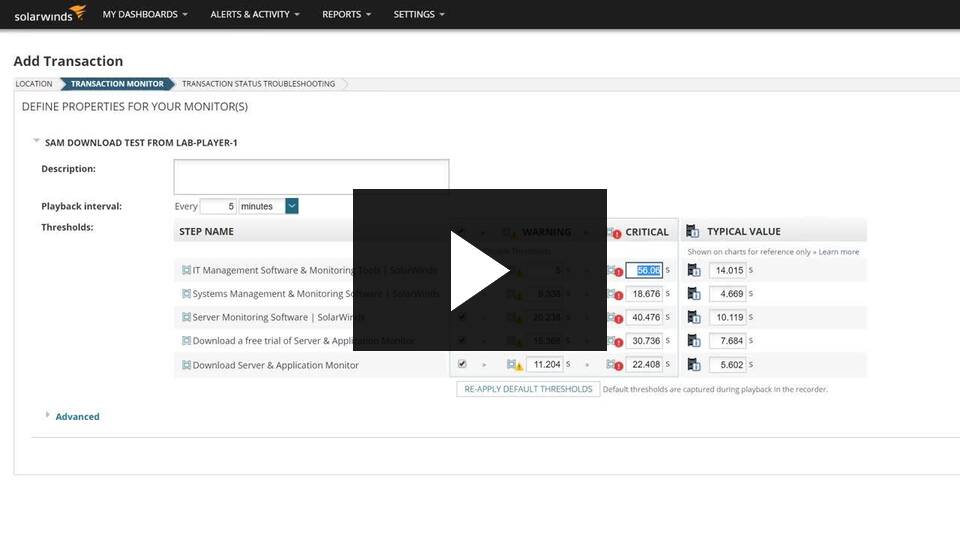Click the SolarWinds logo
Image resolution: width=960 pixels, height=540 pixels.
(50, 14)
